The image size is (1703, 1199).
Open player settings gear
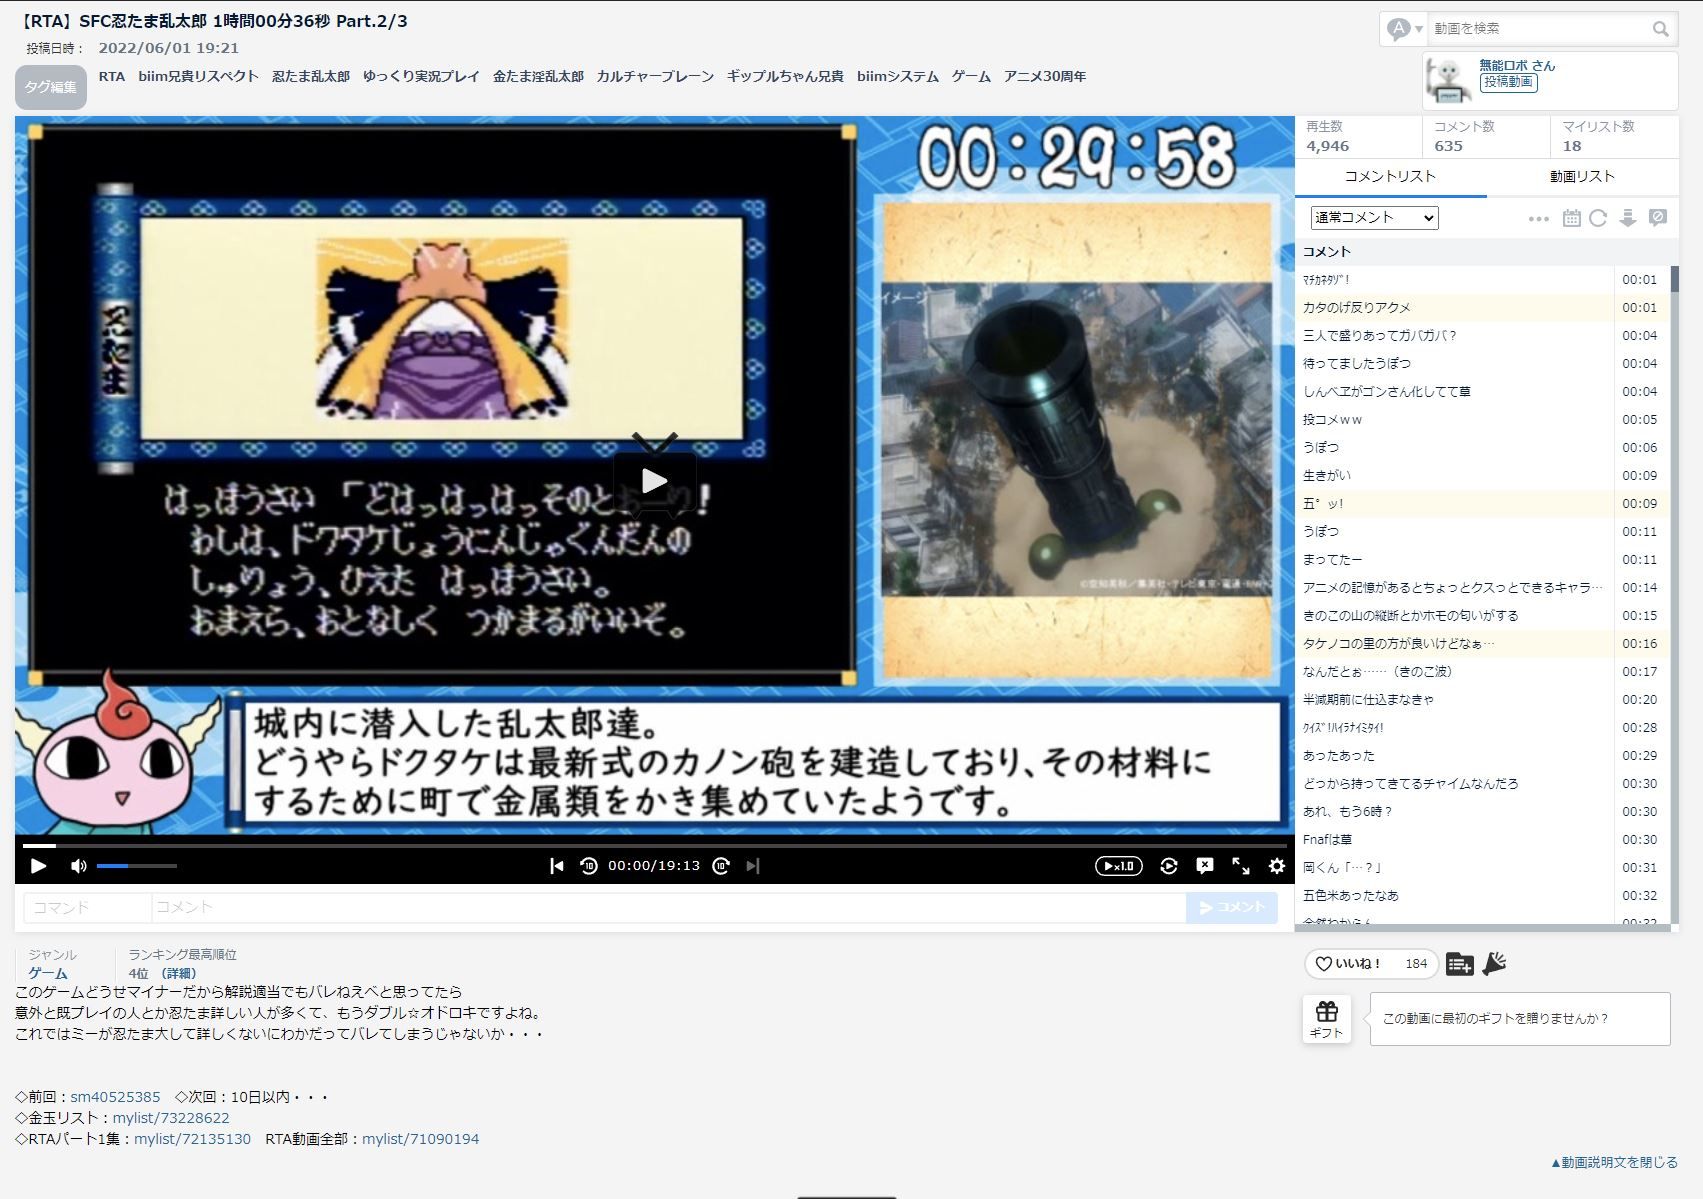coord(1277,866)
